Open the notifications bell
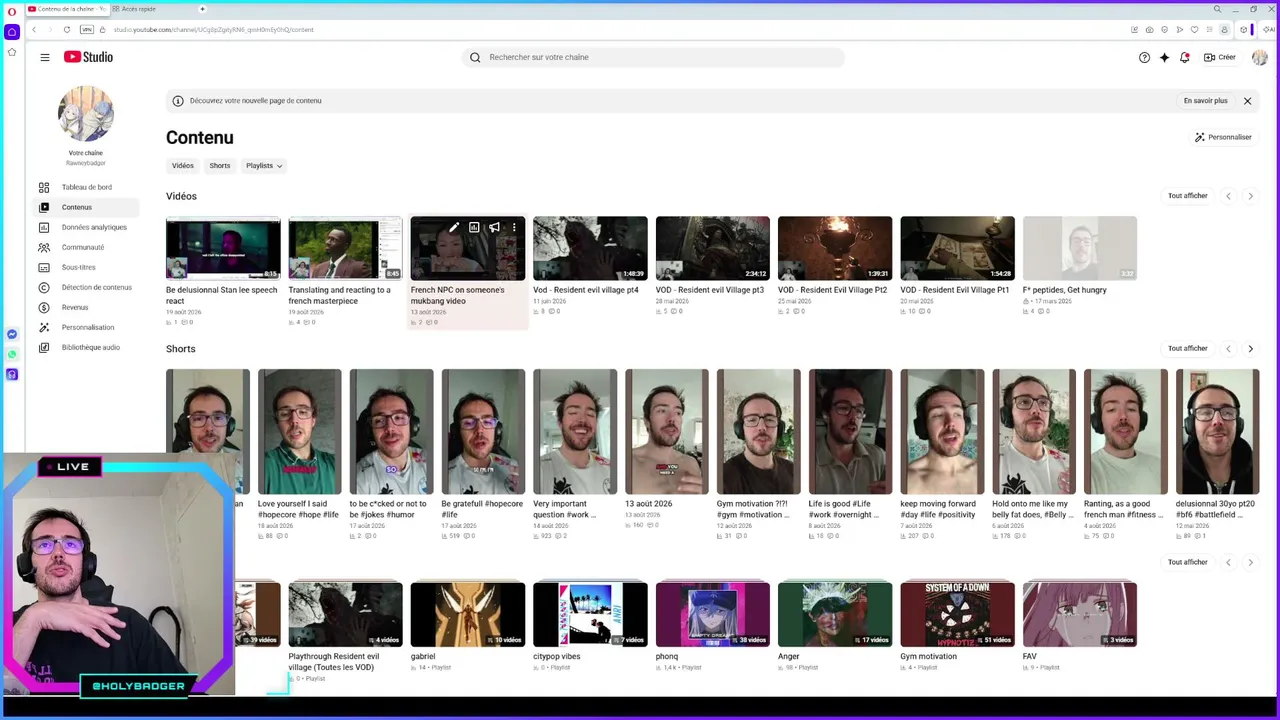This screenshot has height=720, width=1280. (x=1184, y=57)
